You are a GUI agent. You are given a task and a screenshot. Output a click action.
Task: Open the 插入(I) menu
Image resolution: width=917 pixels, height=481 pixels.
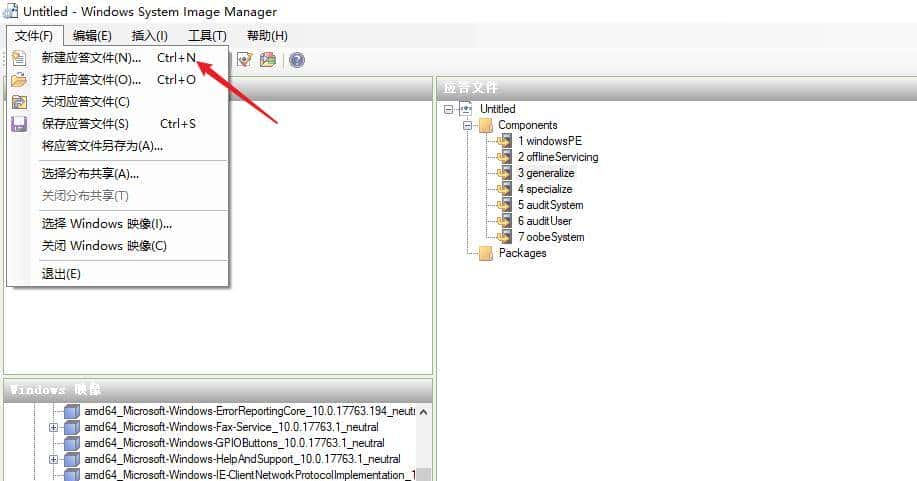click(x=150, y=36)
